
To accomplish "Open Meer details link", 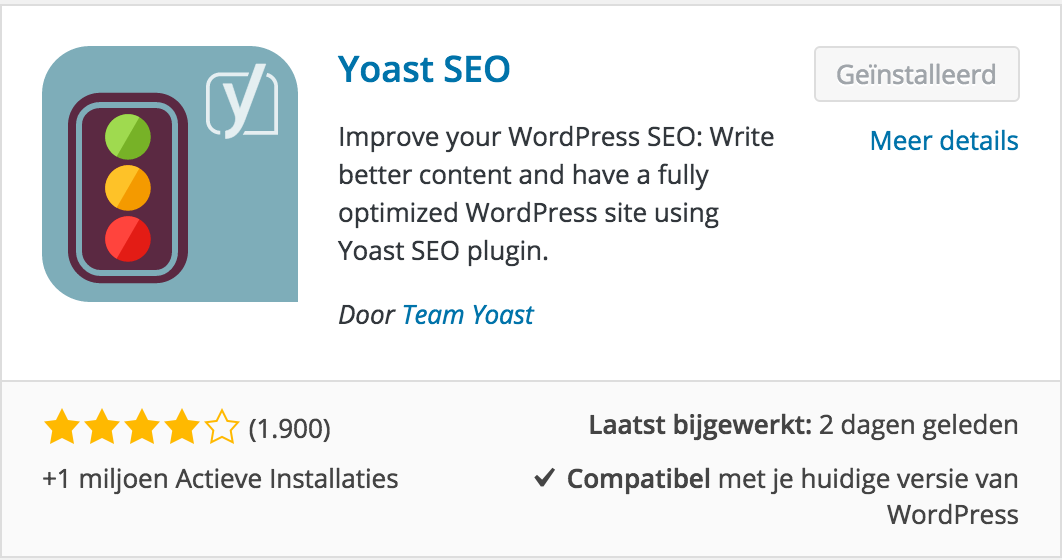I will tap(944, 141).
